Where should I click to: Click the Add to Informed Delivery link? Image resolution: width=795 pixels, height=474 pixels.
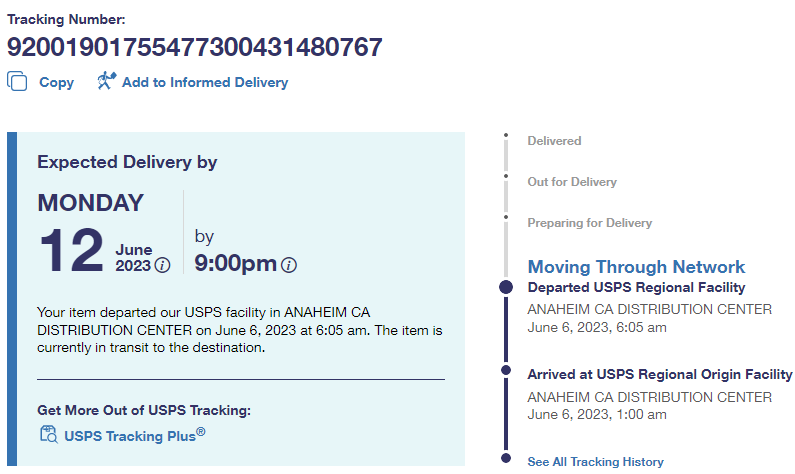204,83
